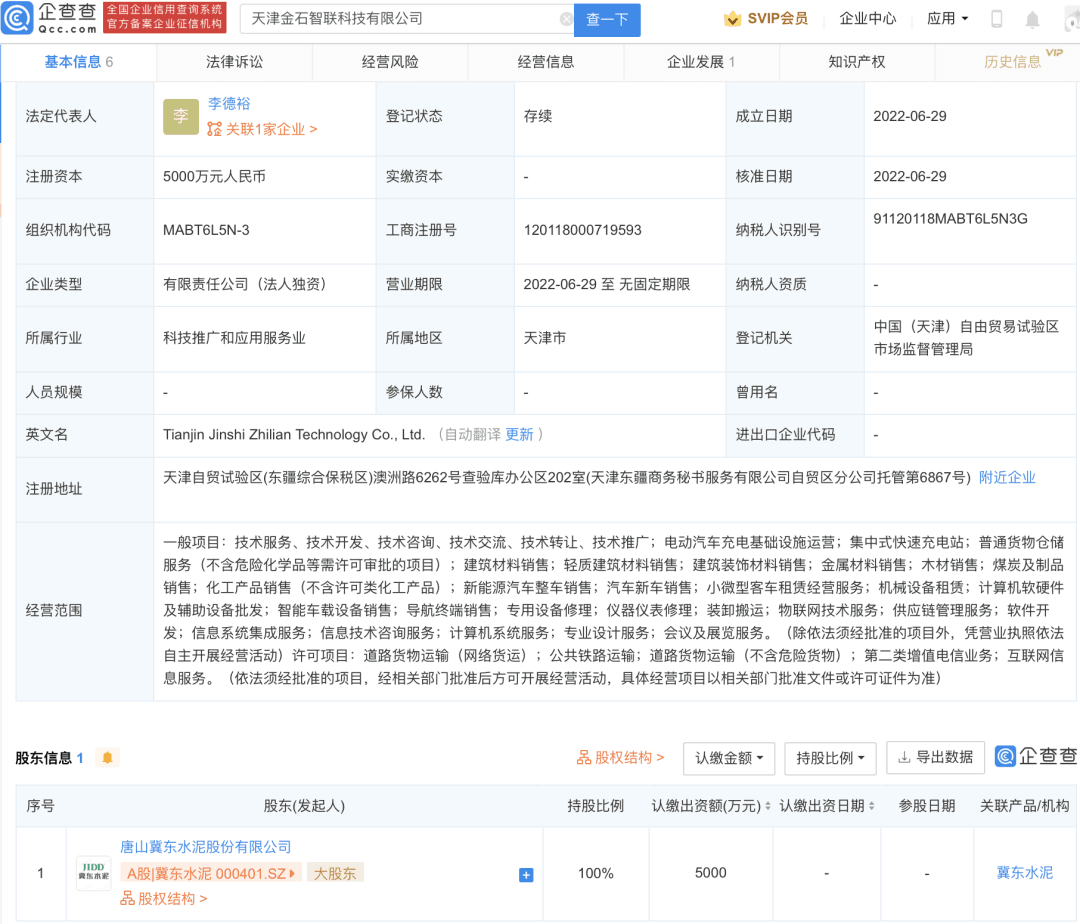
Task: Click the company name search input field
Action: point(400,19)
